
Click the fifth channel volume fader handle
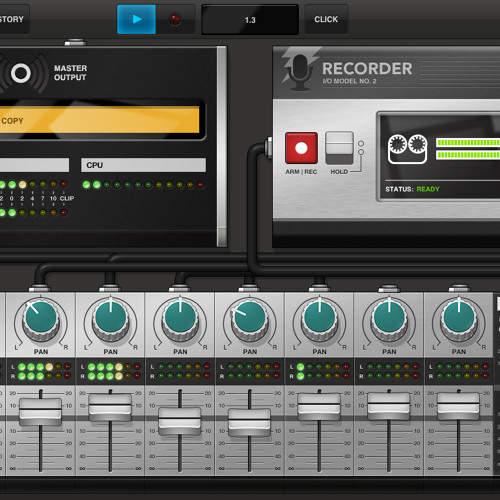click(x=319, y=406)
